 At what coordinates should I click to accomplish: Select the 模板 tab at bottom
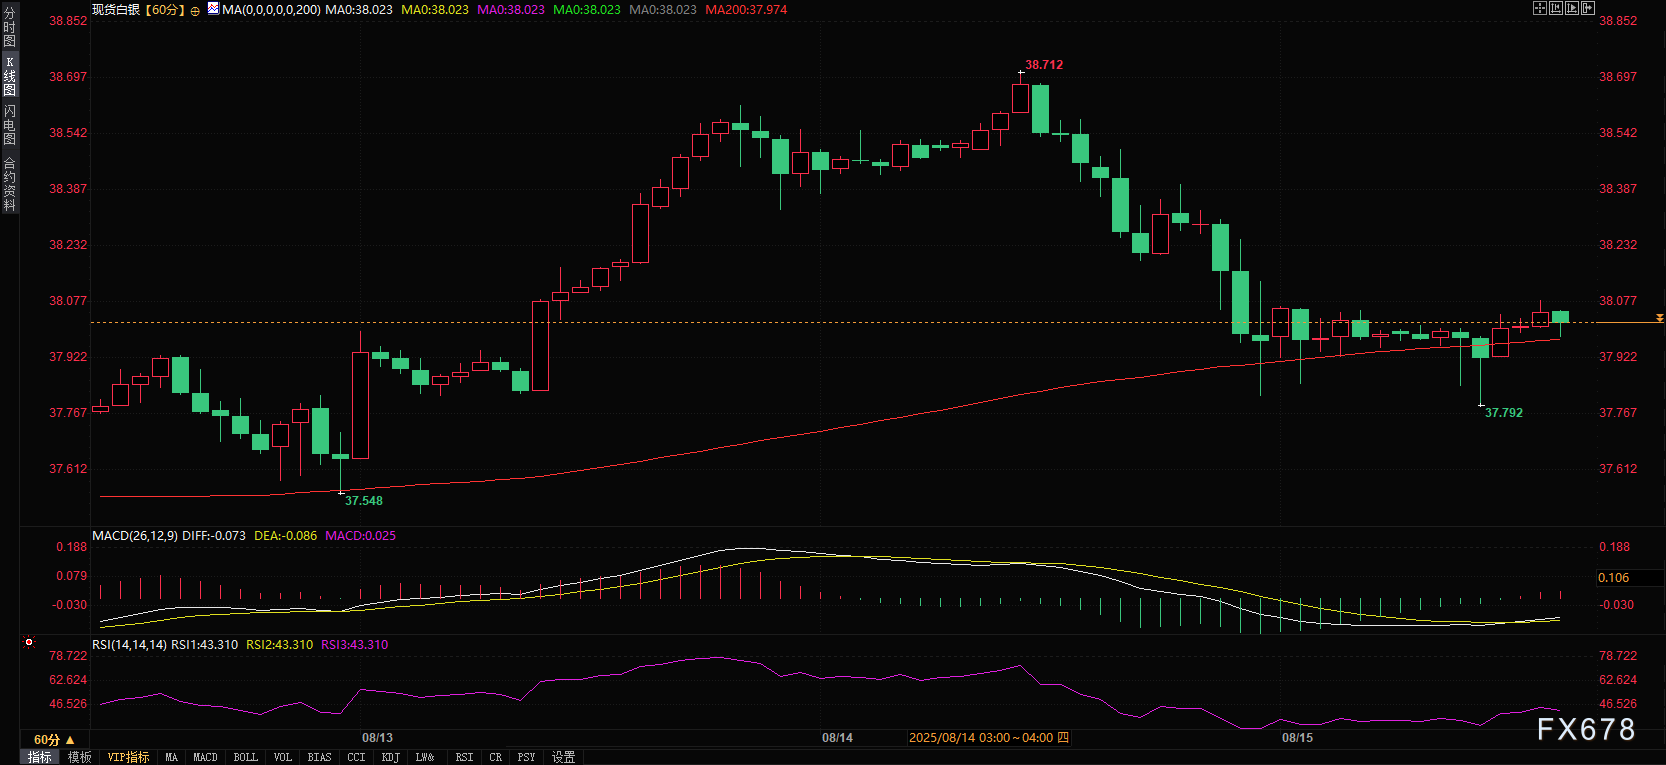click(80, 757)
